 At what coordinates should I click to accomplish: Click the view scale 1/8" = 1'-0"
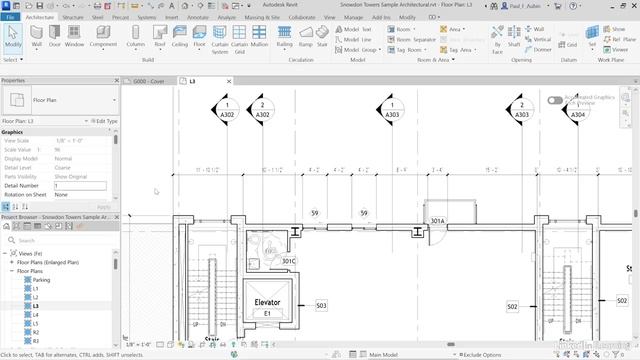coord(138,344)
